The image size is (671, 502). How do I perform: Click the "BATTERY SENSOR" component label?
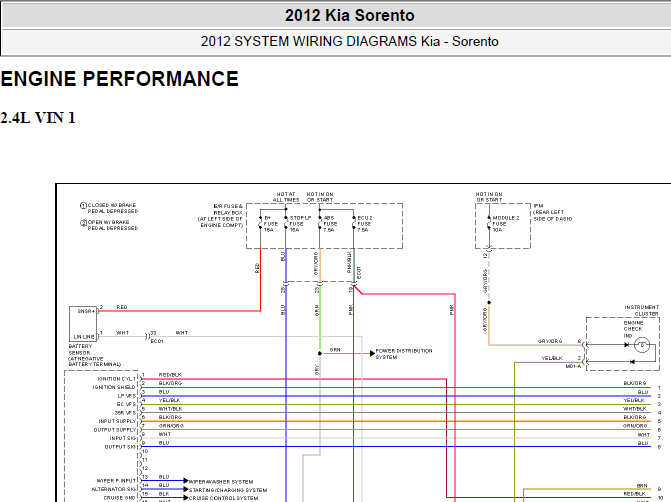click(x=95, y=355)
